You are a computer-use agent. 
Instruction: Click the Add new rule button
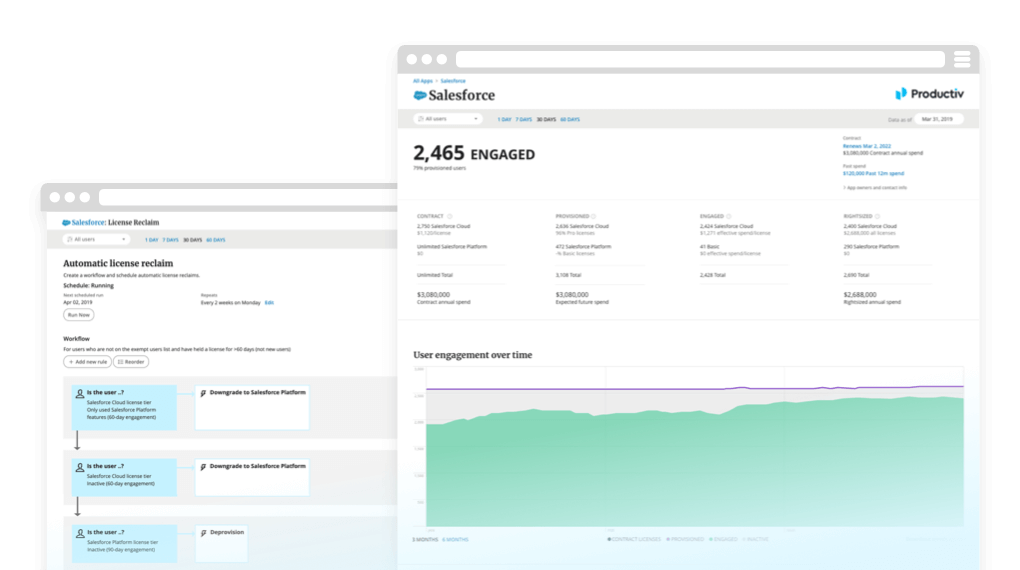[87, 362]
